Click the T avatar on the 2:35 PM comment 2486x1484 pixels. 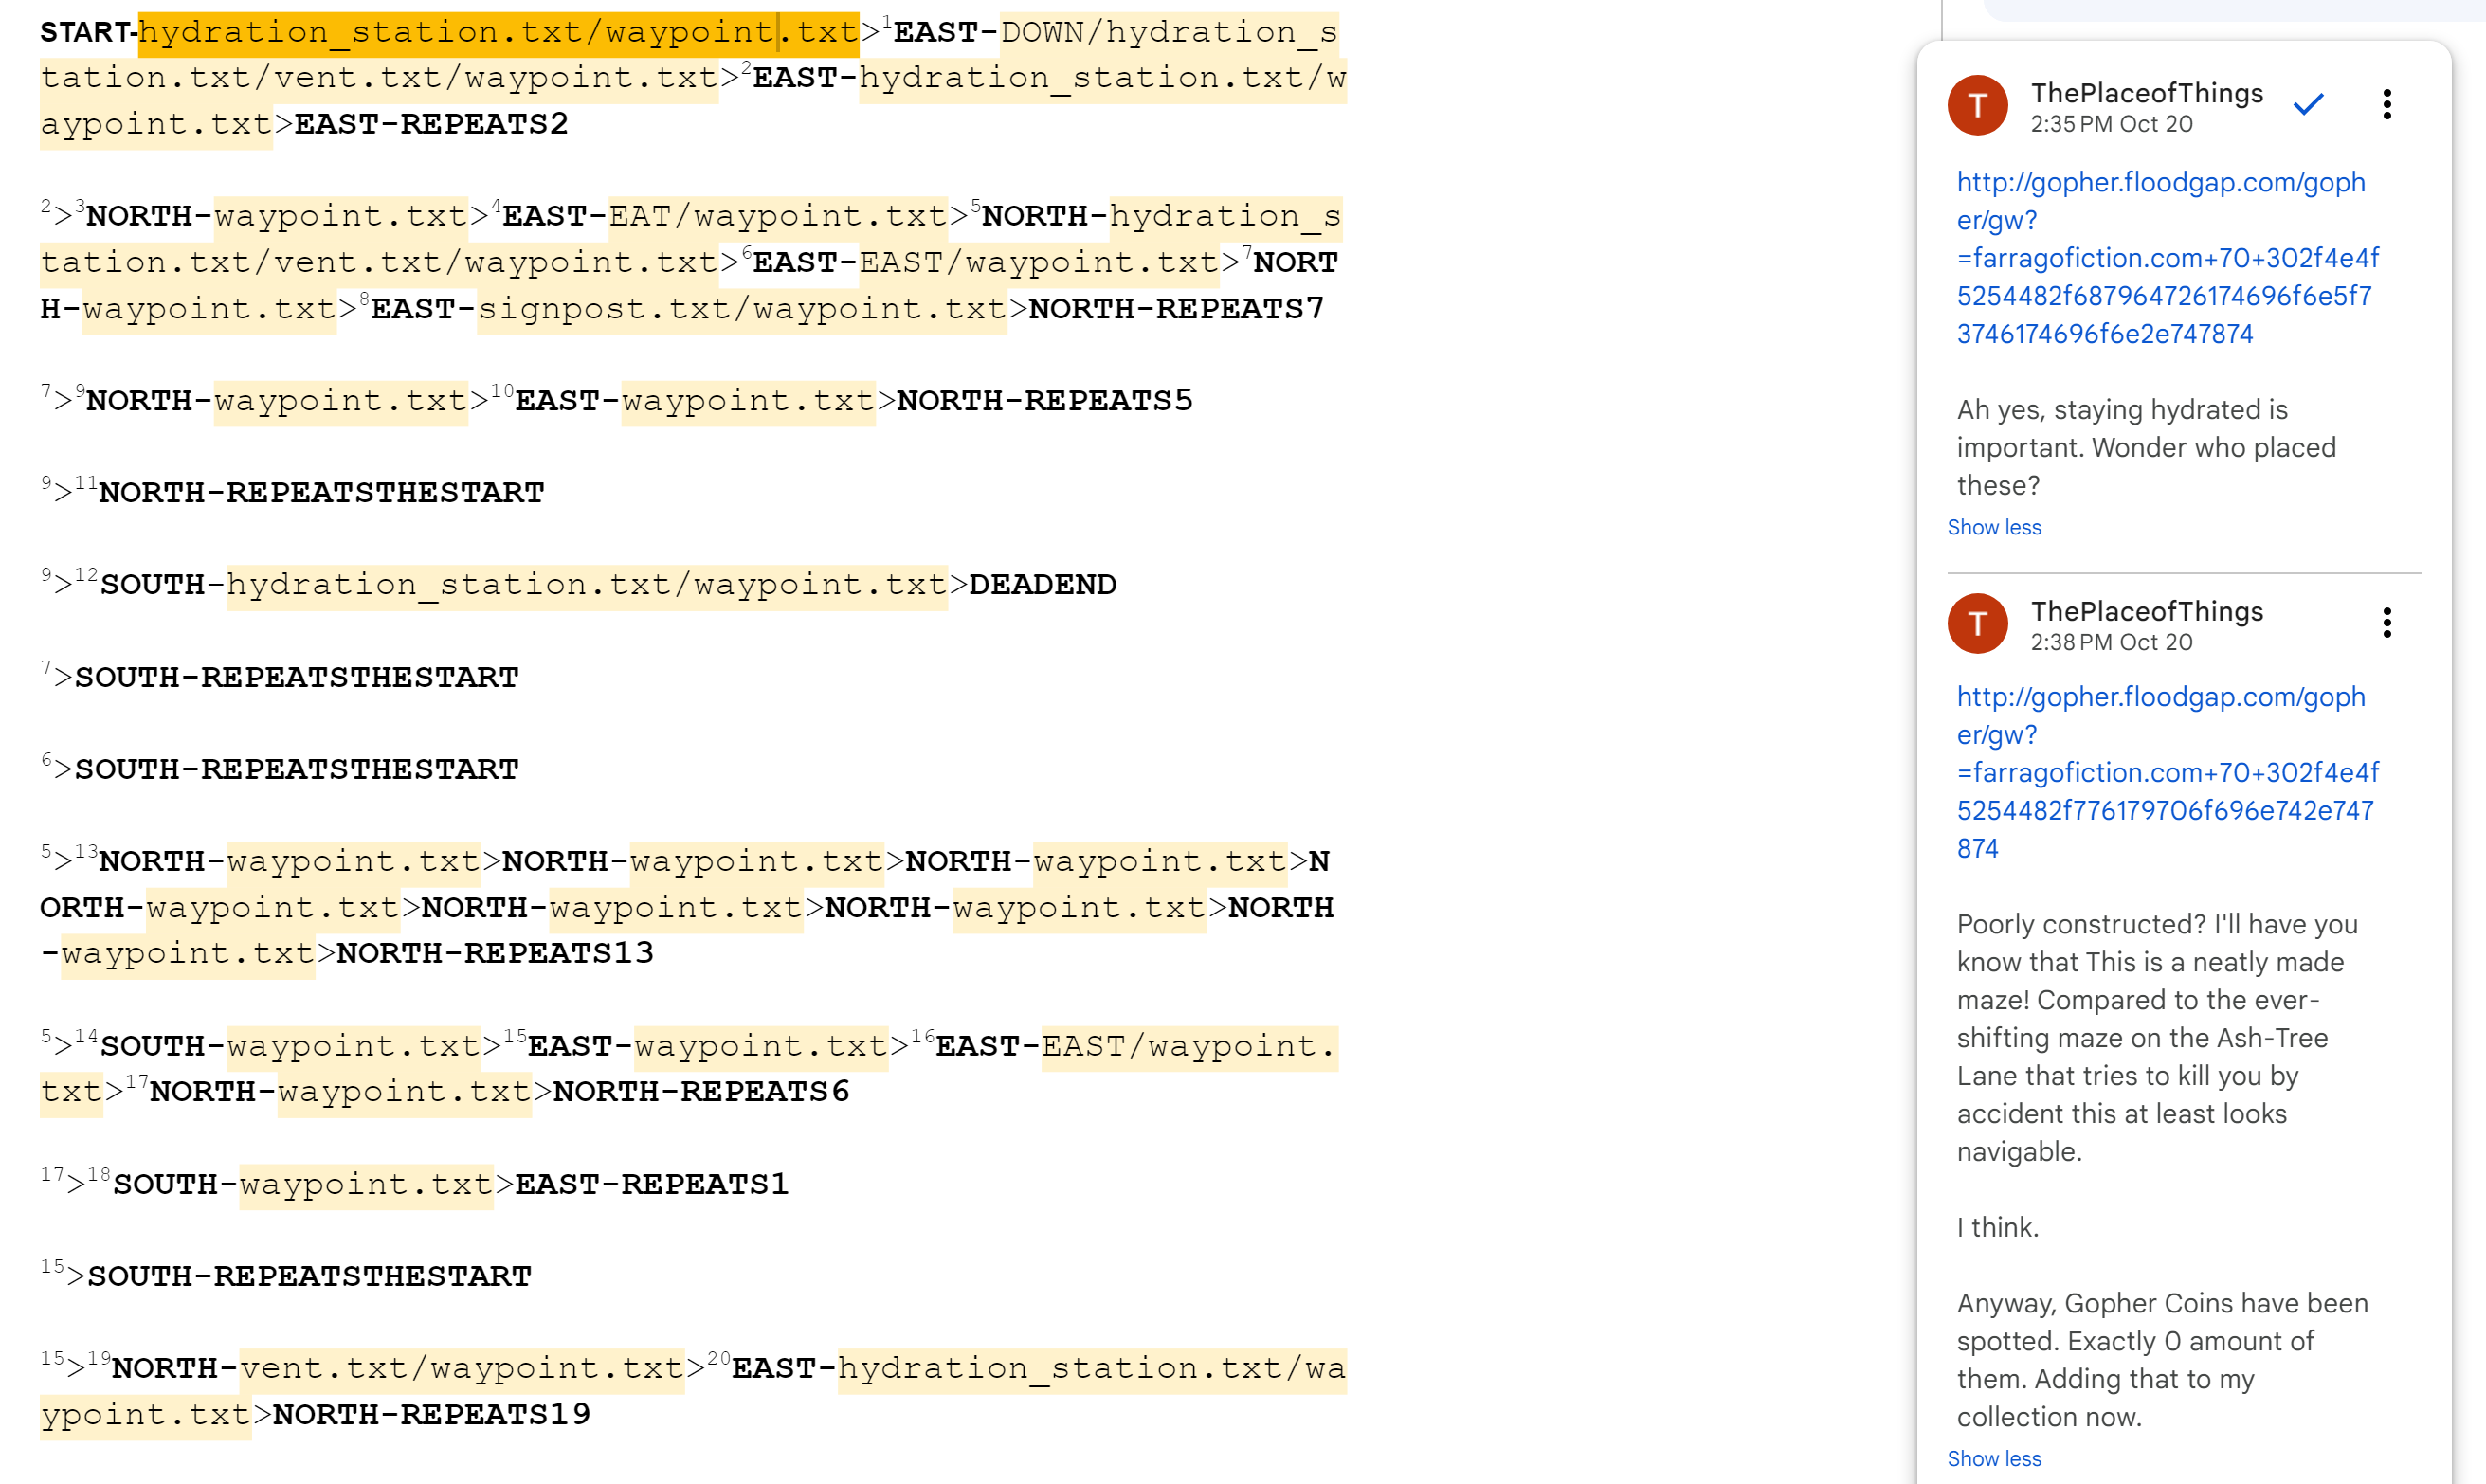(x=1977, y=105)
